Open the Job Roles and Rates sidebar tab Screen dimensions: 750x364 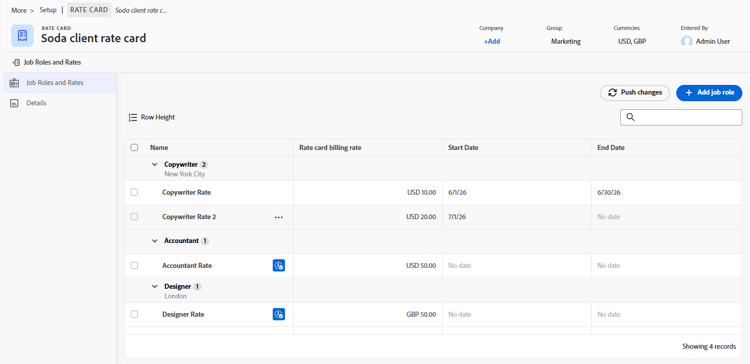[x=60, y=83]
